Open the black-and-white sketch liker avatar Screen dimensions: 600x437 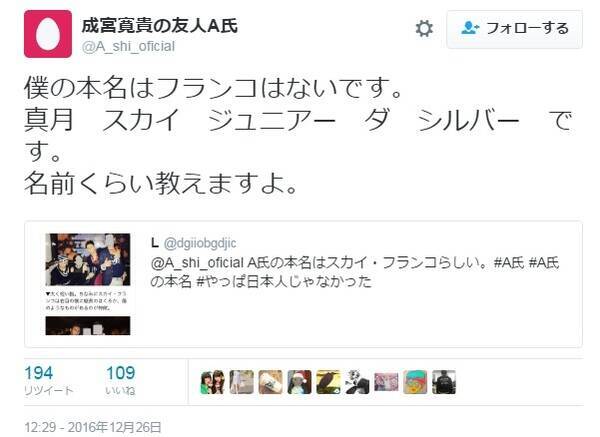coord(357,382)
